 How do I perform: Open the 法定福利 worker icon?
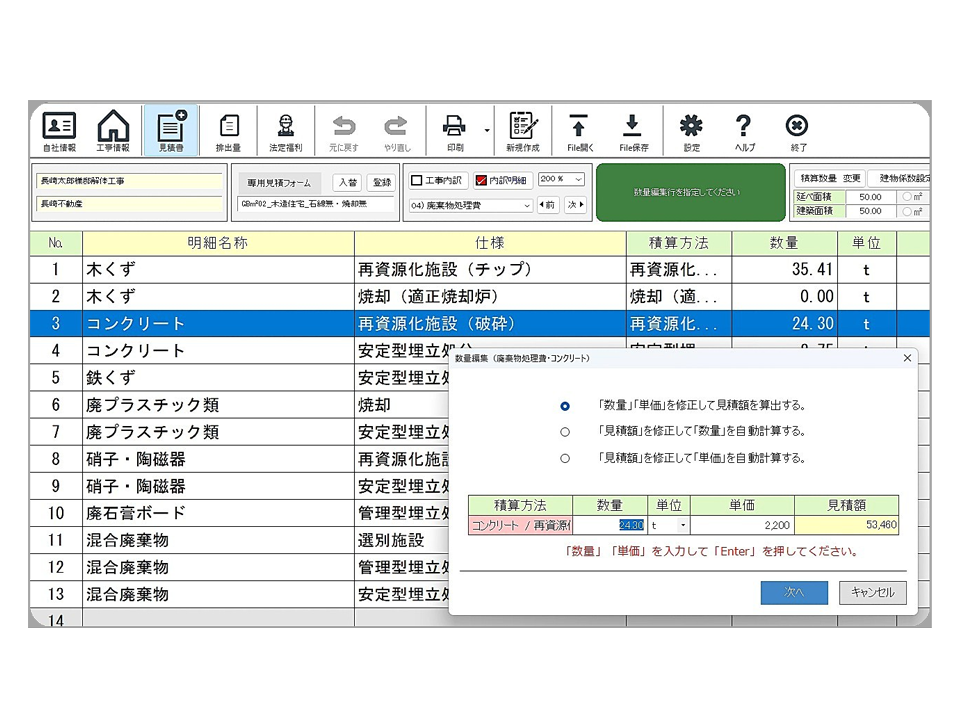click(x=285, y=131)
